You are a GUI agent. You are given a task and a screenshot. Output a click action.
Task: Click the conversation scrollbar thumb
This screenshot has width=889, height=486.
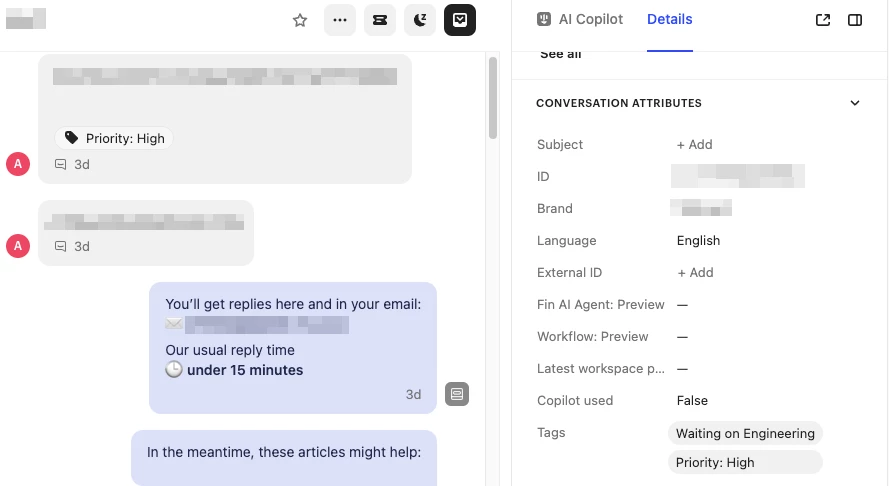[493, 98]
